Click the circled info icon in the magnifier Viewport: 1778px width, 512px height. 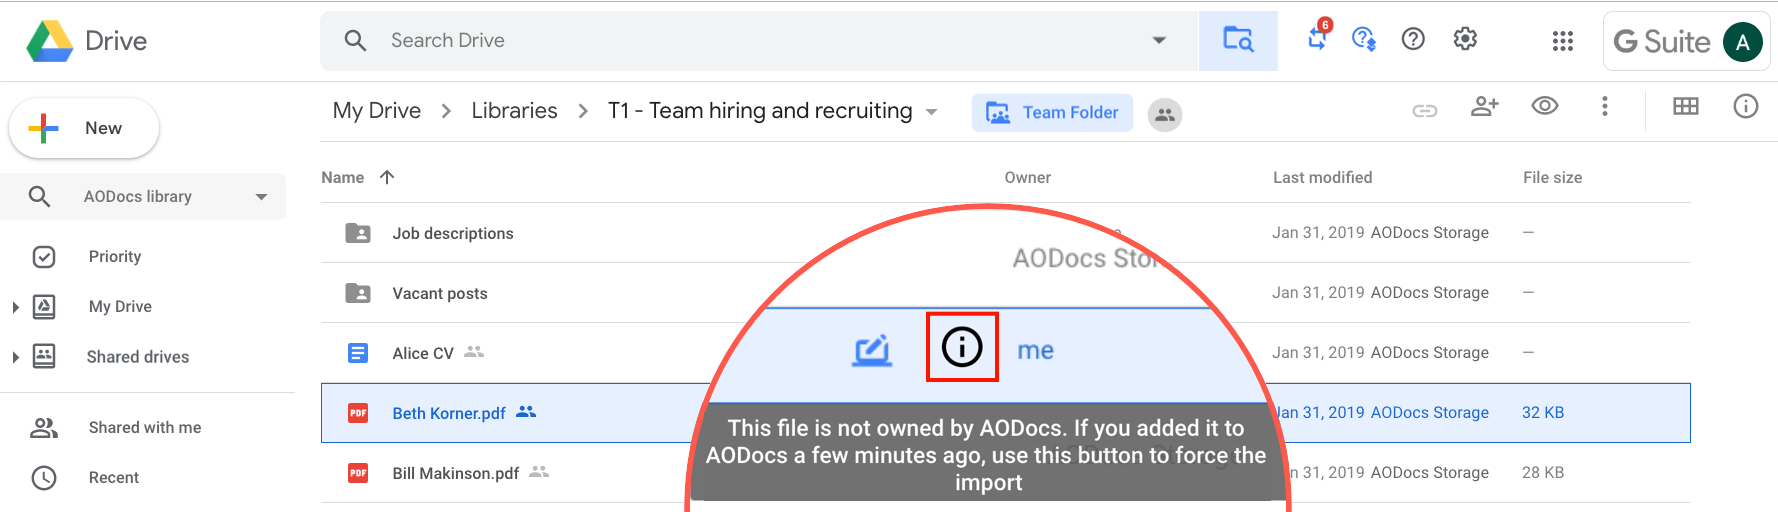pyautogui.click(x=962, y=347)
